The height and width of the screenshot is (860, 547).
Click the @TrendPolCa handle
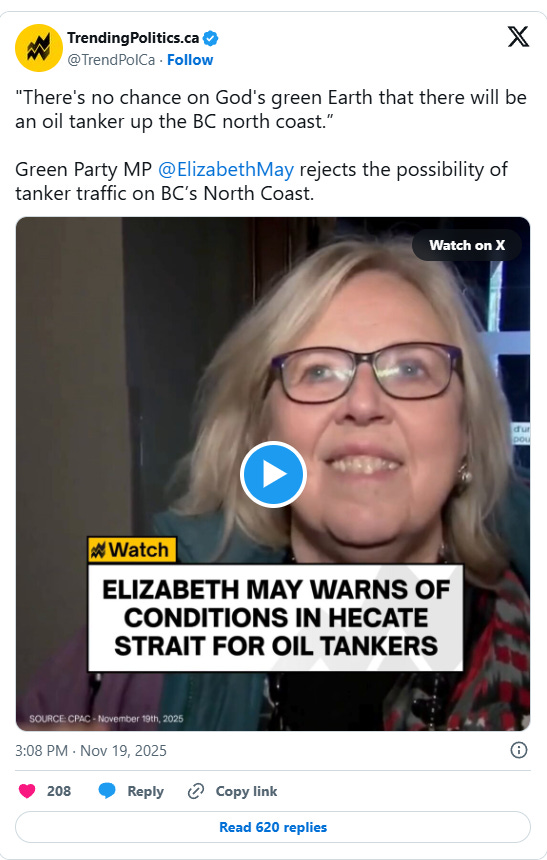coord(111,60)
